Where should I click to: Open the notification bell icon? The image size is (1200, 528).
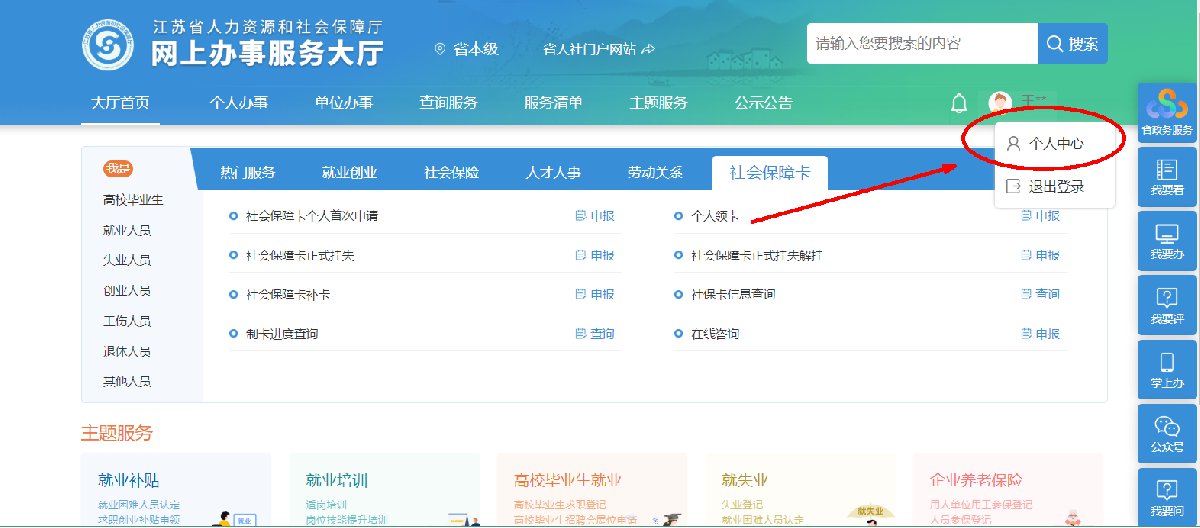pyautogui.click(x=959, y=102)
